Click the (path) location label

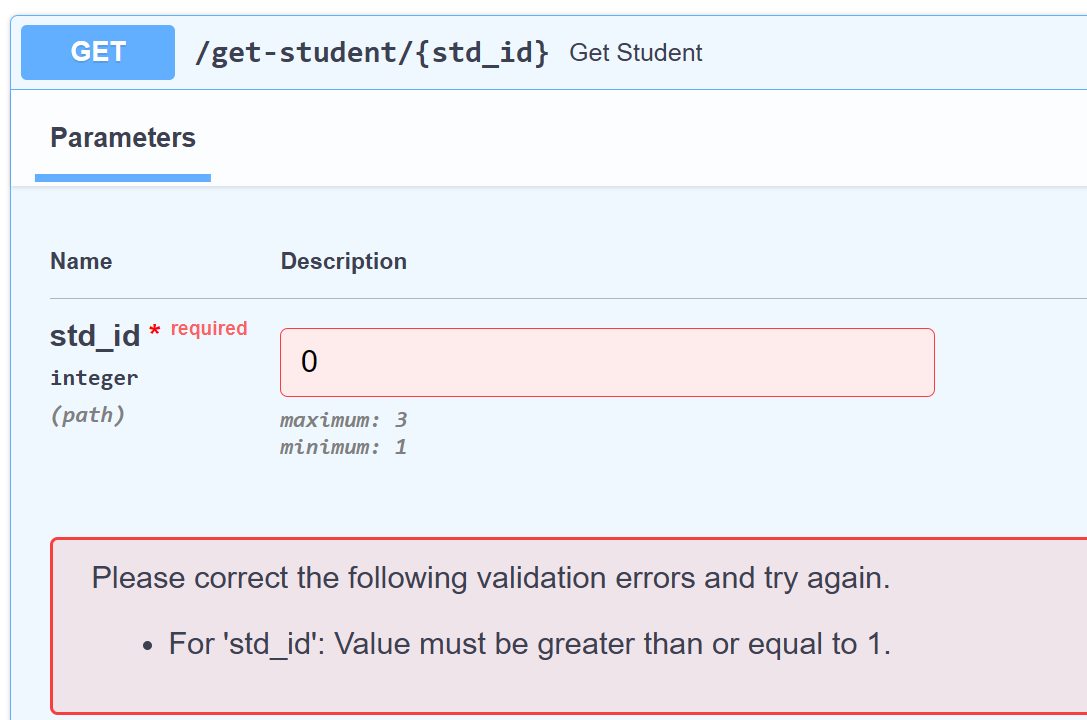pos(87,415)
